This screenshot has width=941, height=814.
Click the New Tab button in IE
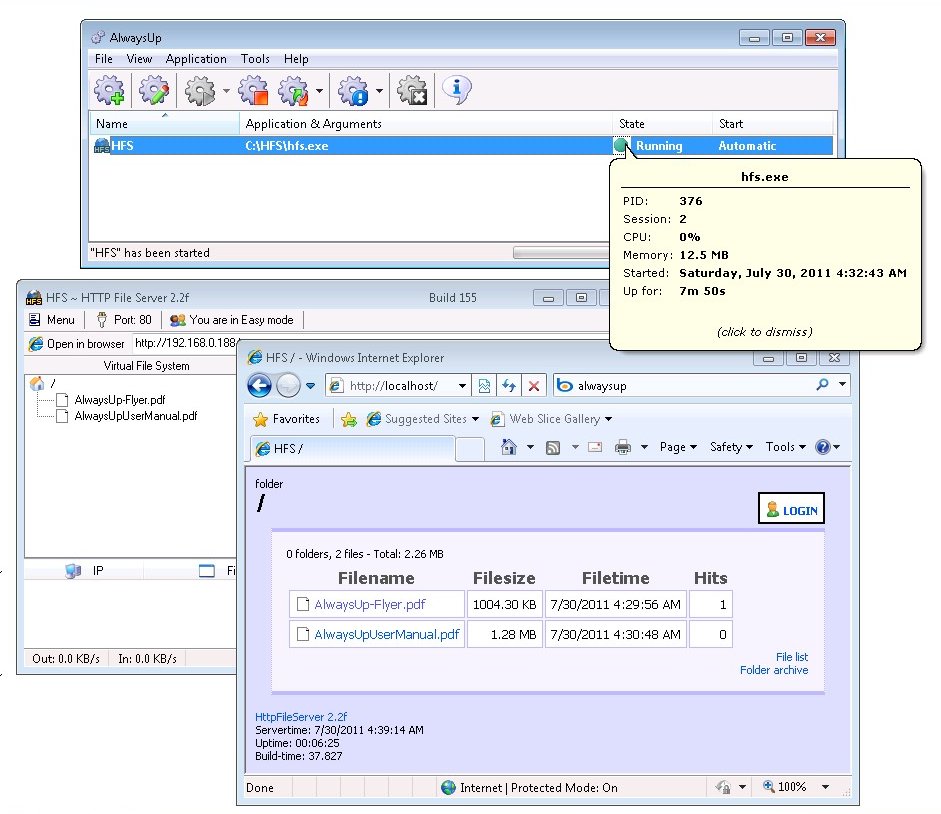tap(470, 450)
